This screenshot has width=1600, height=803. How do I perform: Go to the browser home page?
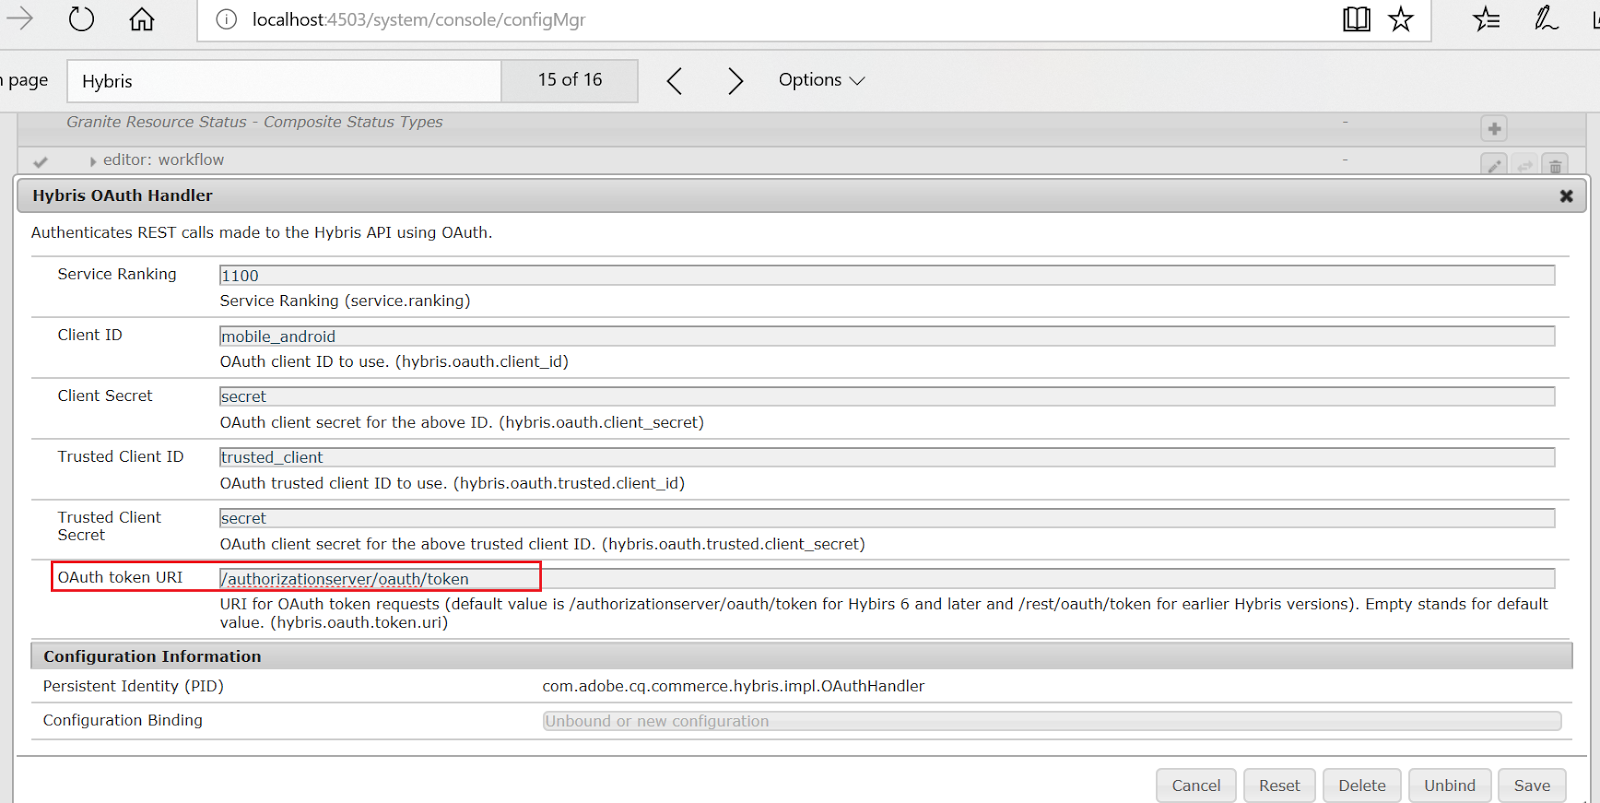[x=142, y=19]
